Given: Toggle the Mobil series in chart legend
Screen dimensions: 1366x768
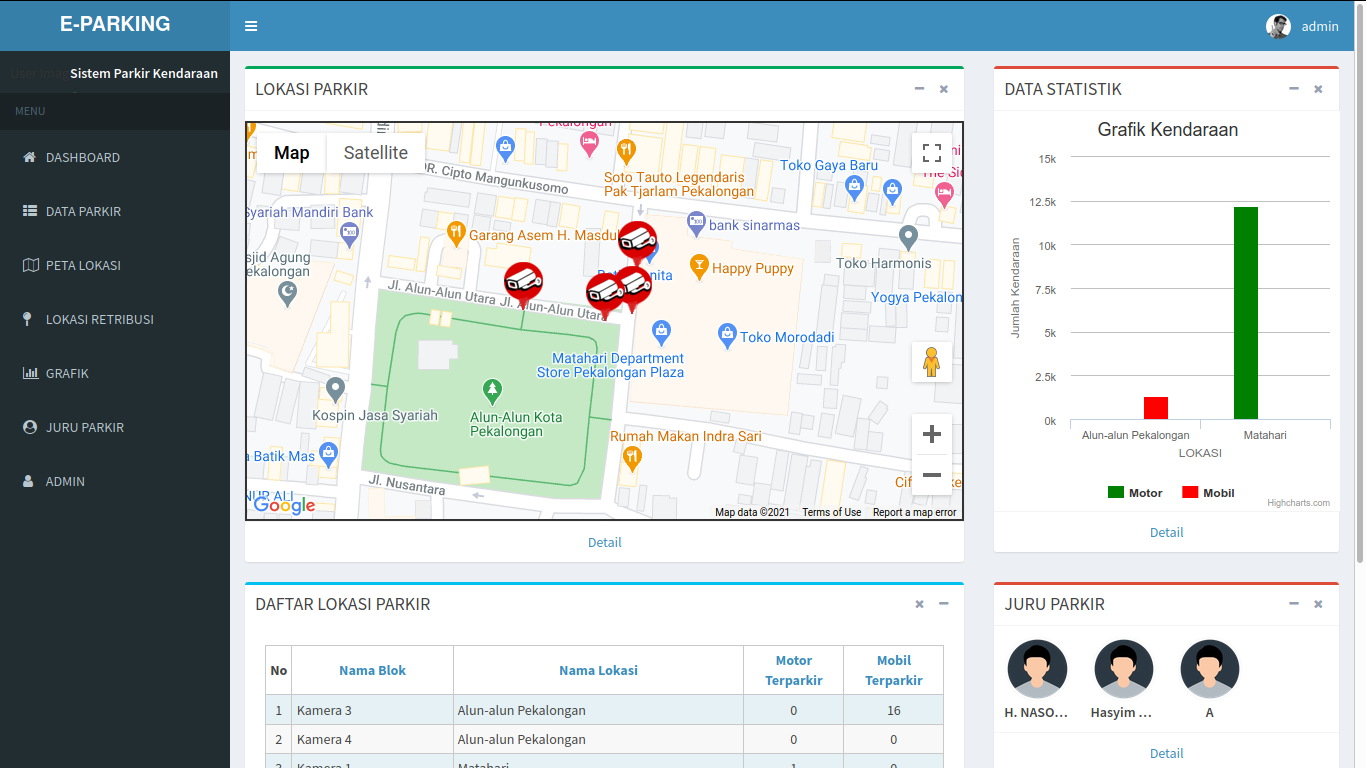Looking at the screenshot, I should [1209, 493].
